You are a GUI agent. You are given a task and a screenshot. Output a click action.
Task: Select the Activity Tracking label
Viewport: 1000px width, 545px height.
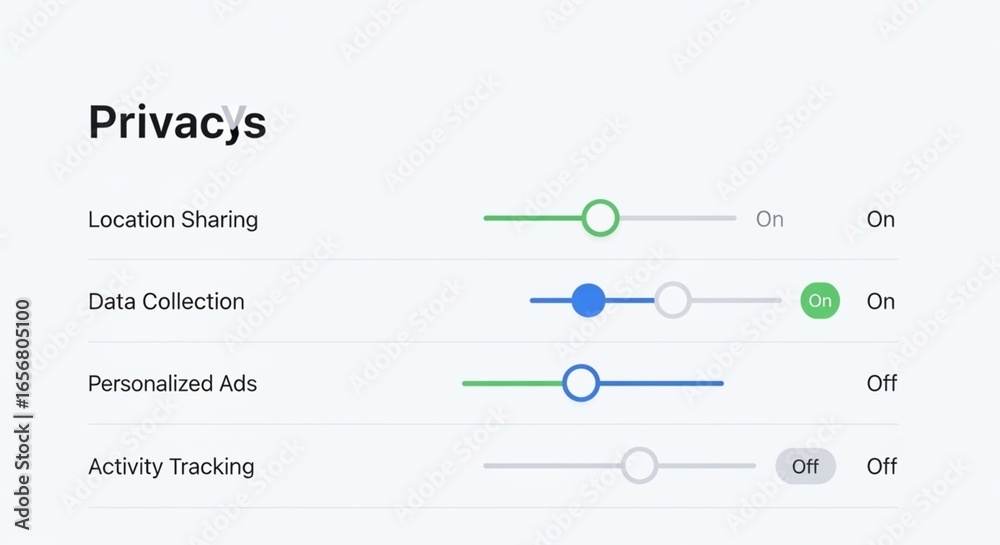171,467
